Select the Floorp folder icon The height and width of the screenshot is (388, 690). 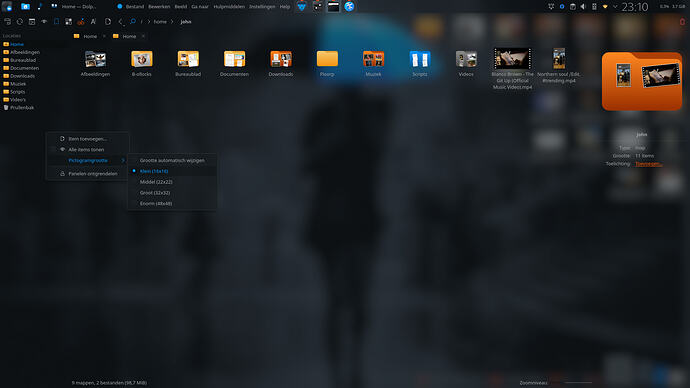coord(327,59)
